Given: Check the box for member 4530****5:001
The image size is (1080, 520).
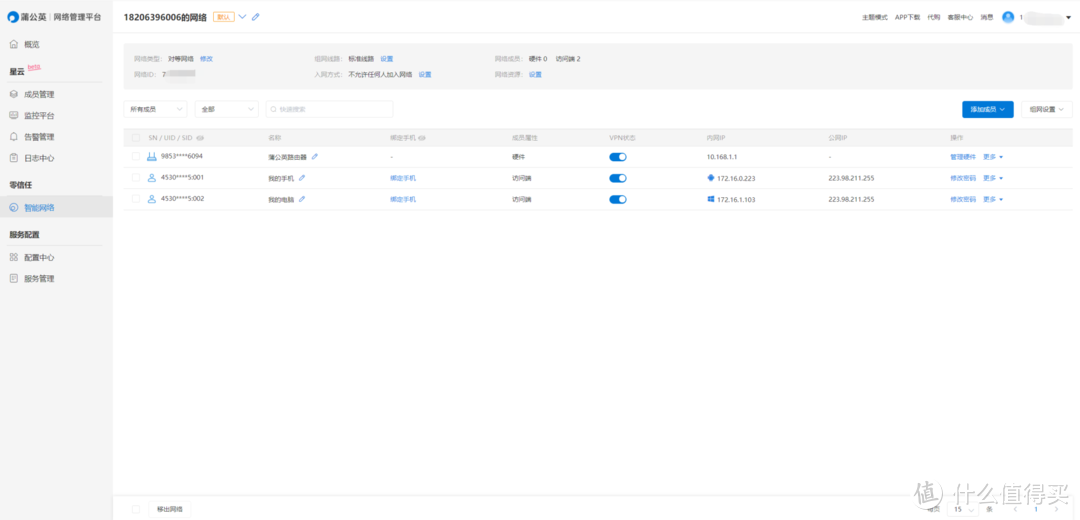Looking at the screenshot, I should click(136, 178).
